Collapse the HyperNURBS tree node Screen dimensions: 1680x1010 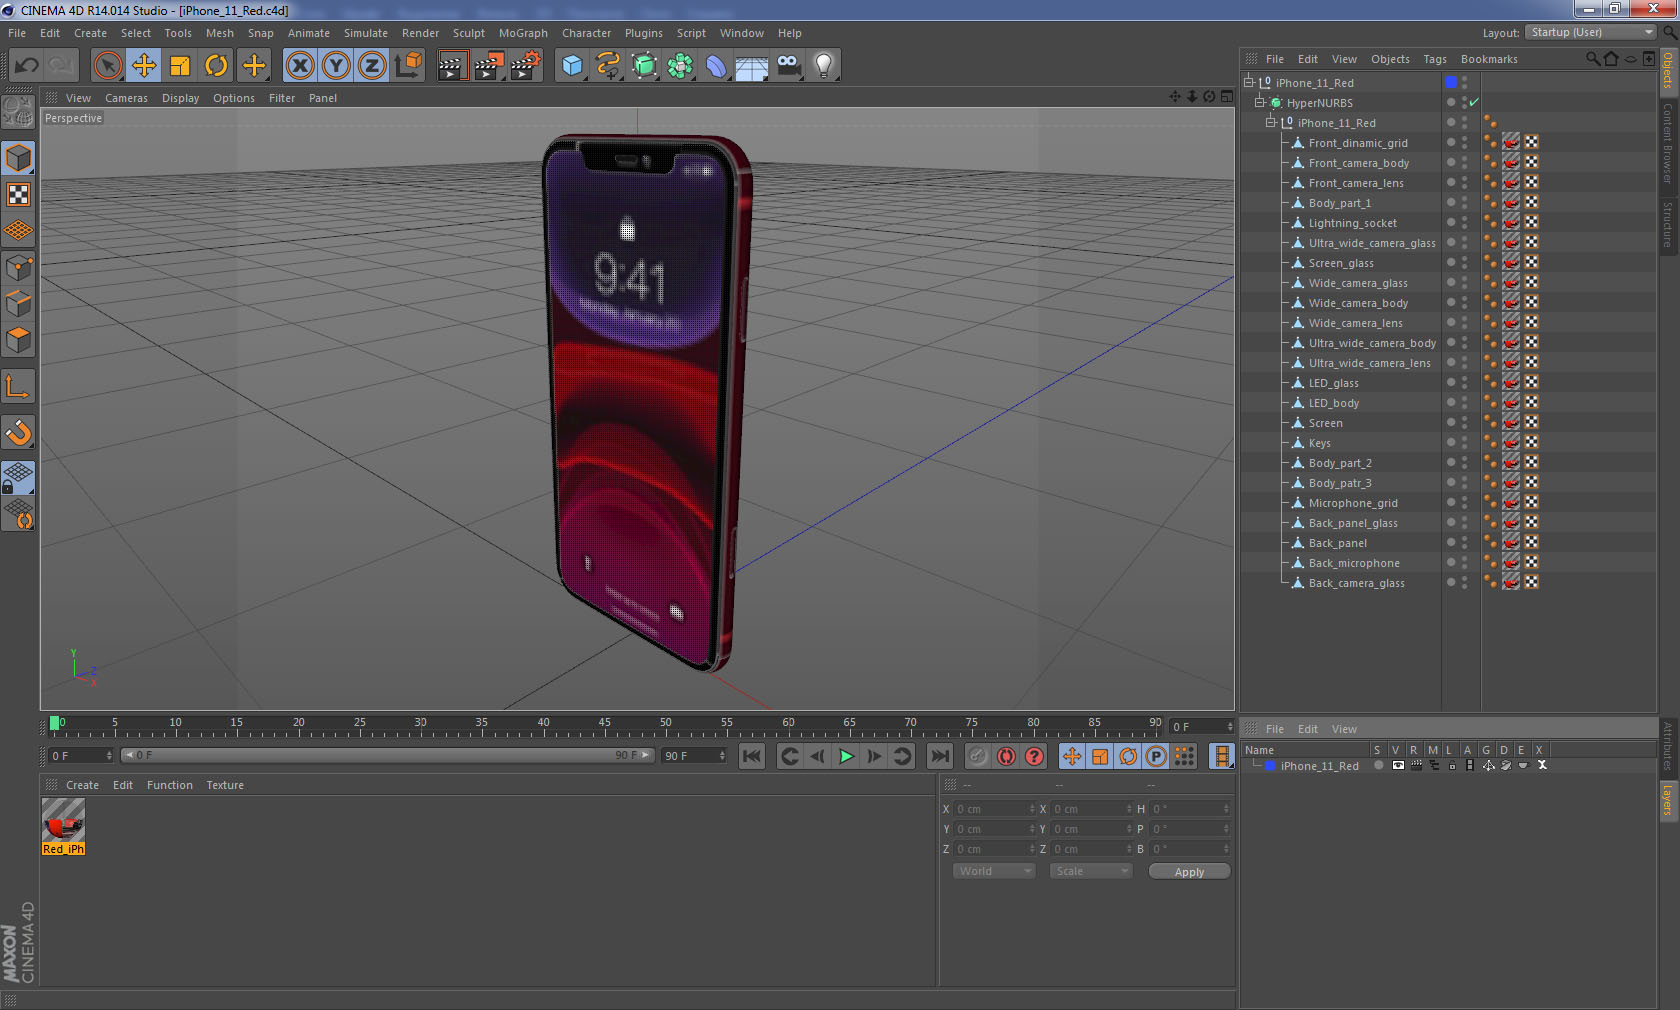pos(1260,103)
